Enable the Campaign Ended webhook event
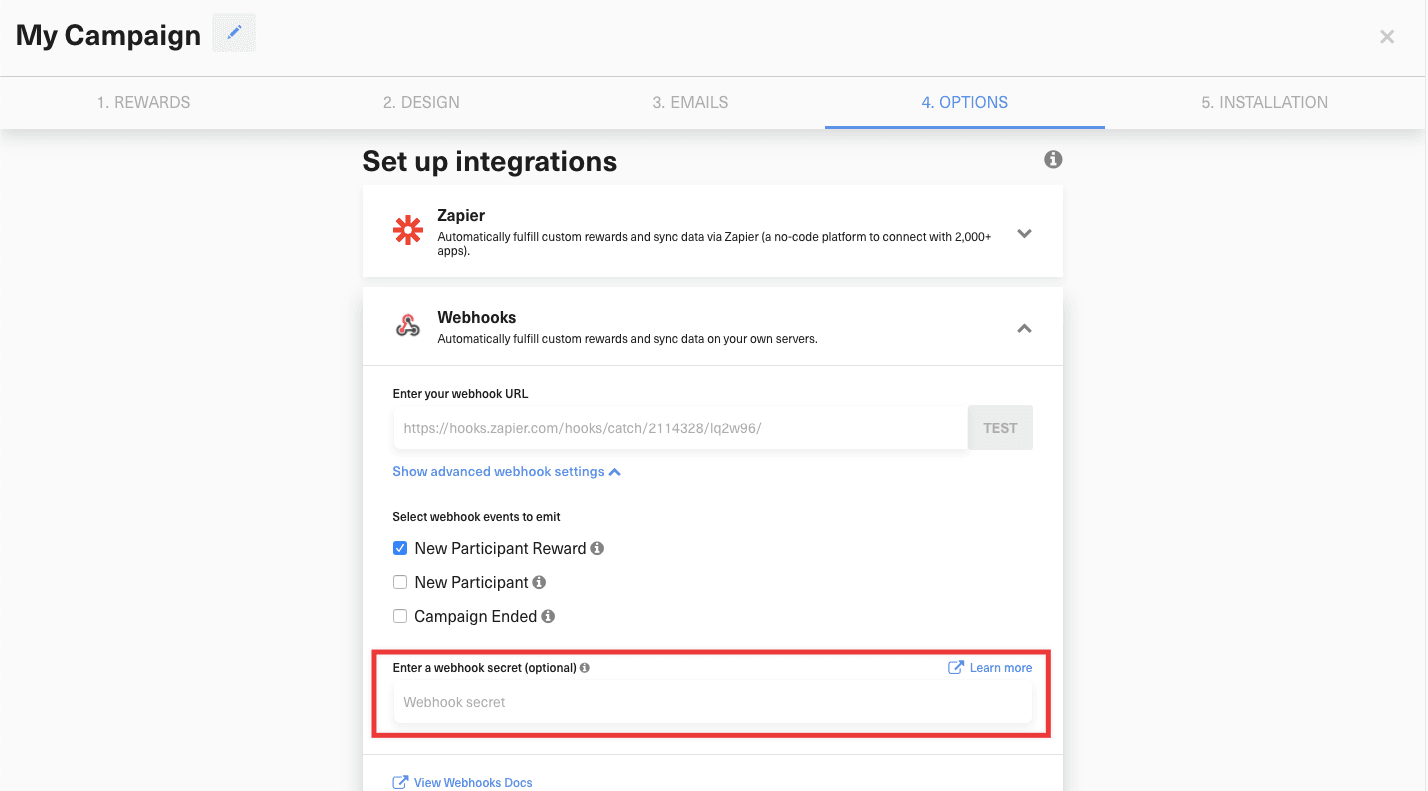This screenshot has height=791, width=1428. (400, 616)
